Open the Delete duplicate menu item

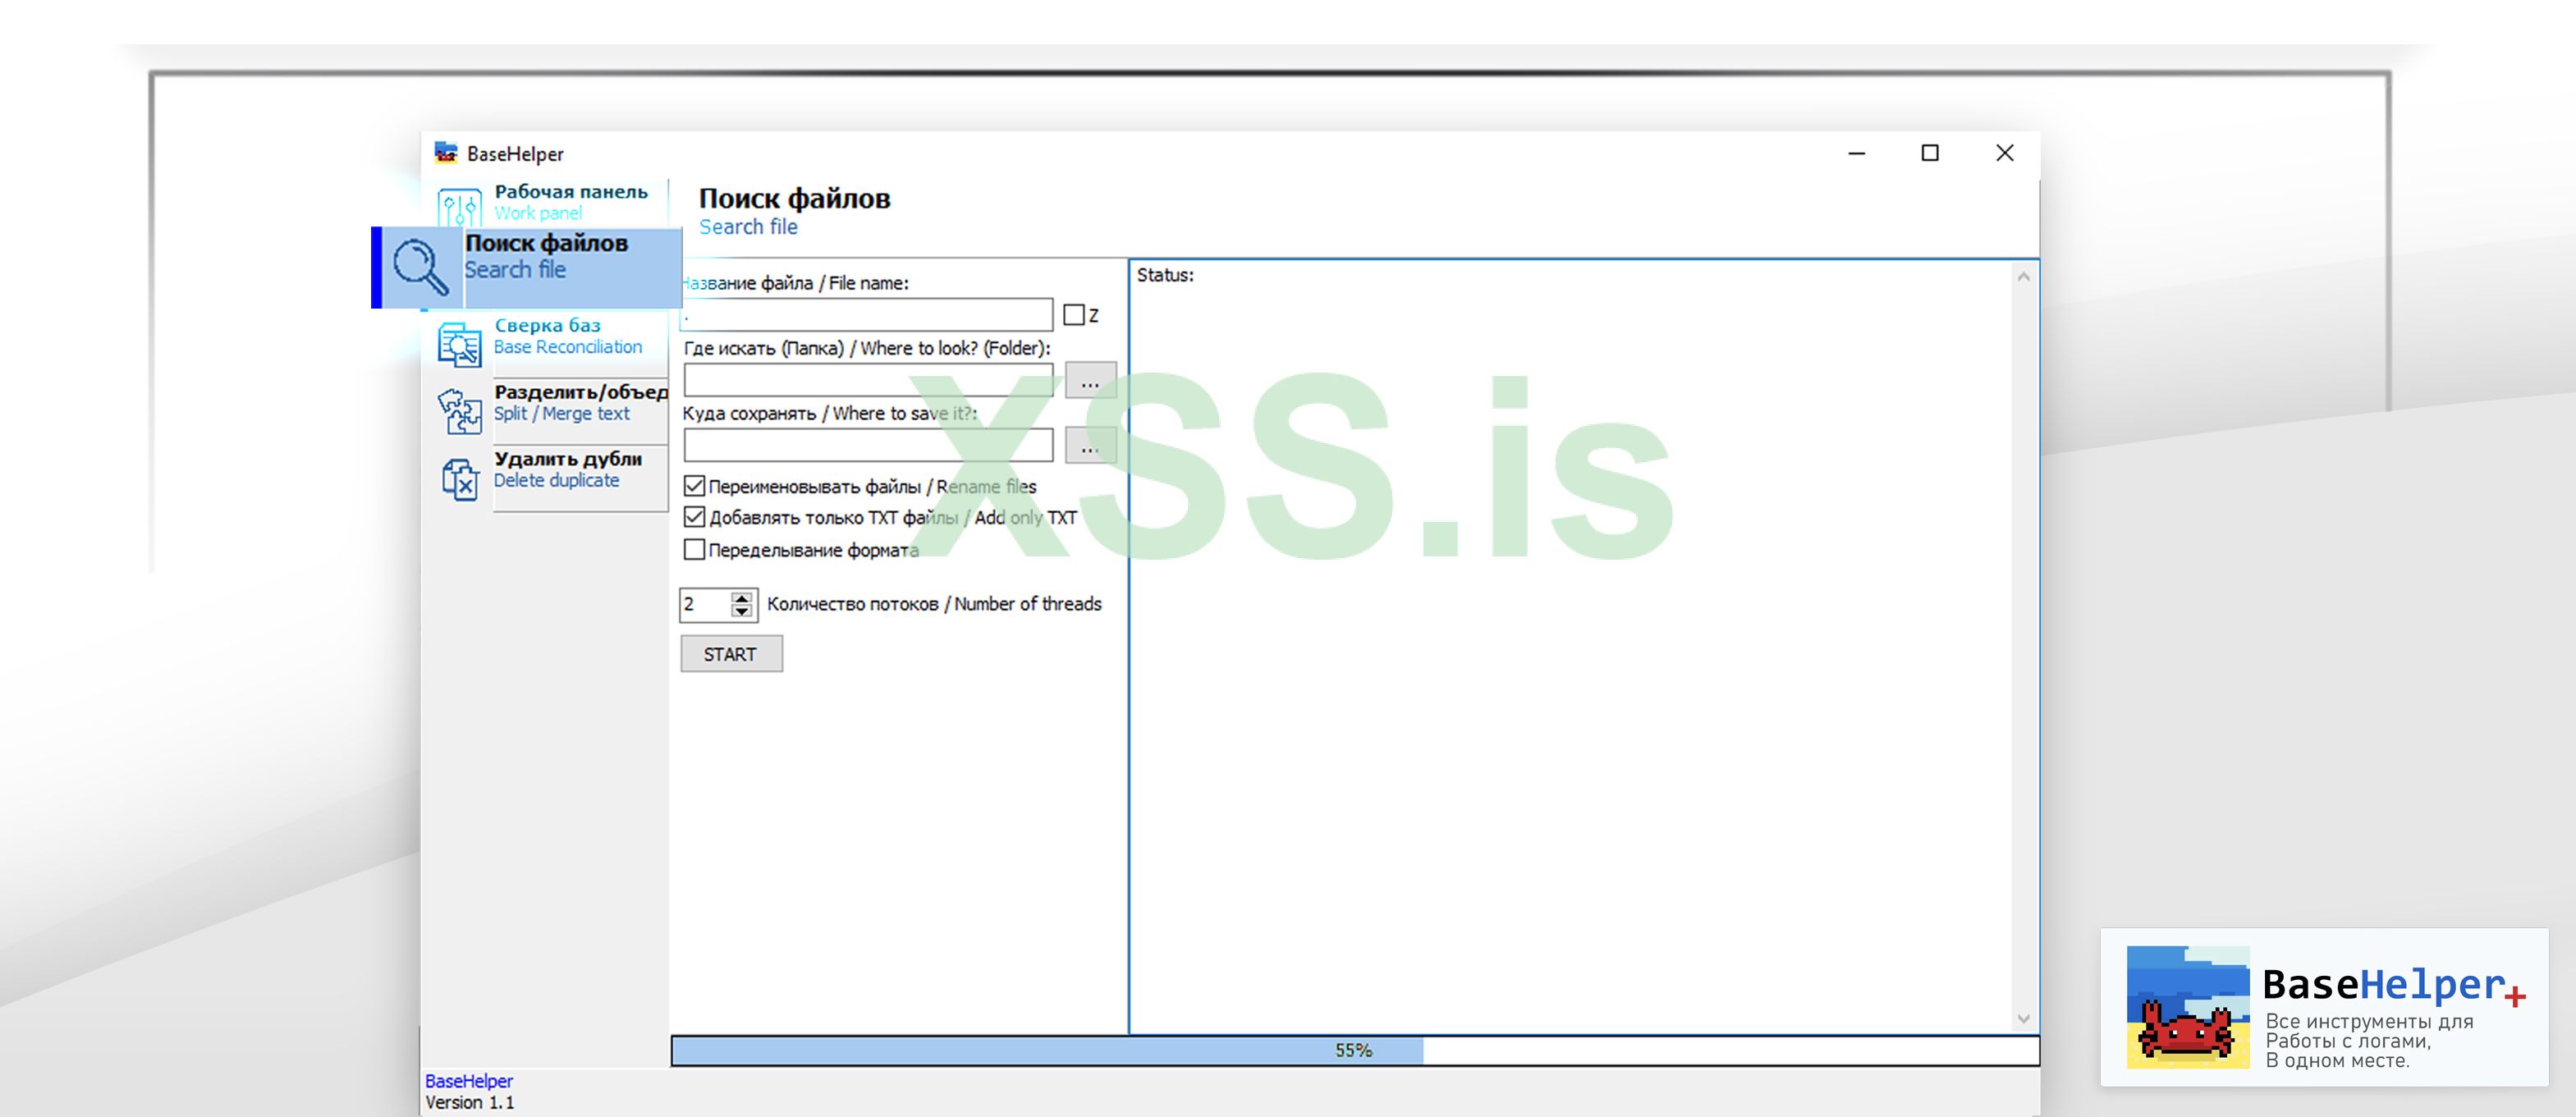click(x=567, y=469)
